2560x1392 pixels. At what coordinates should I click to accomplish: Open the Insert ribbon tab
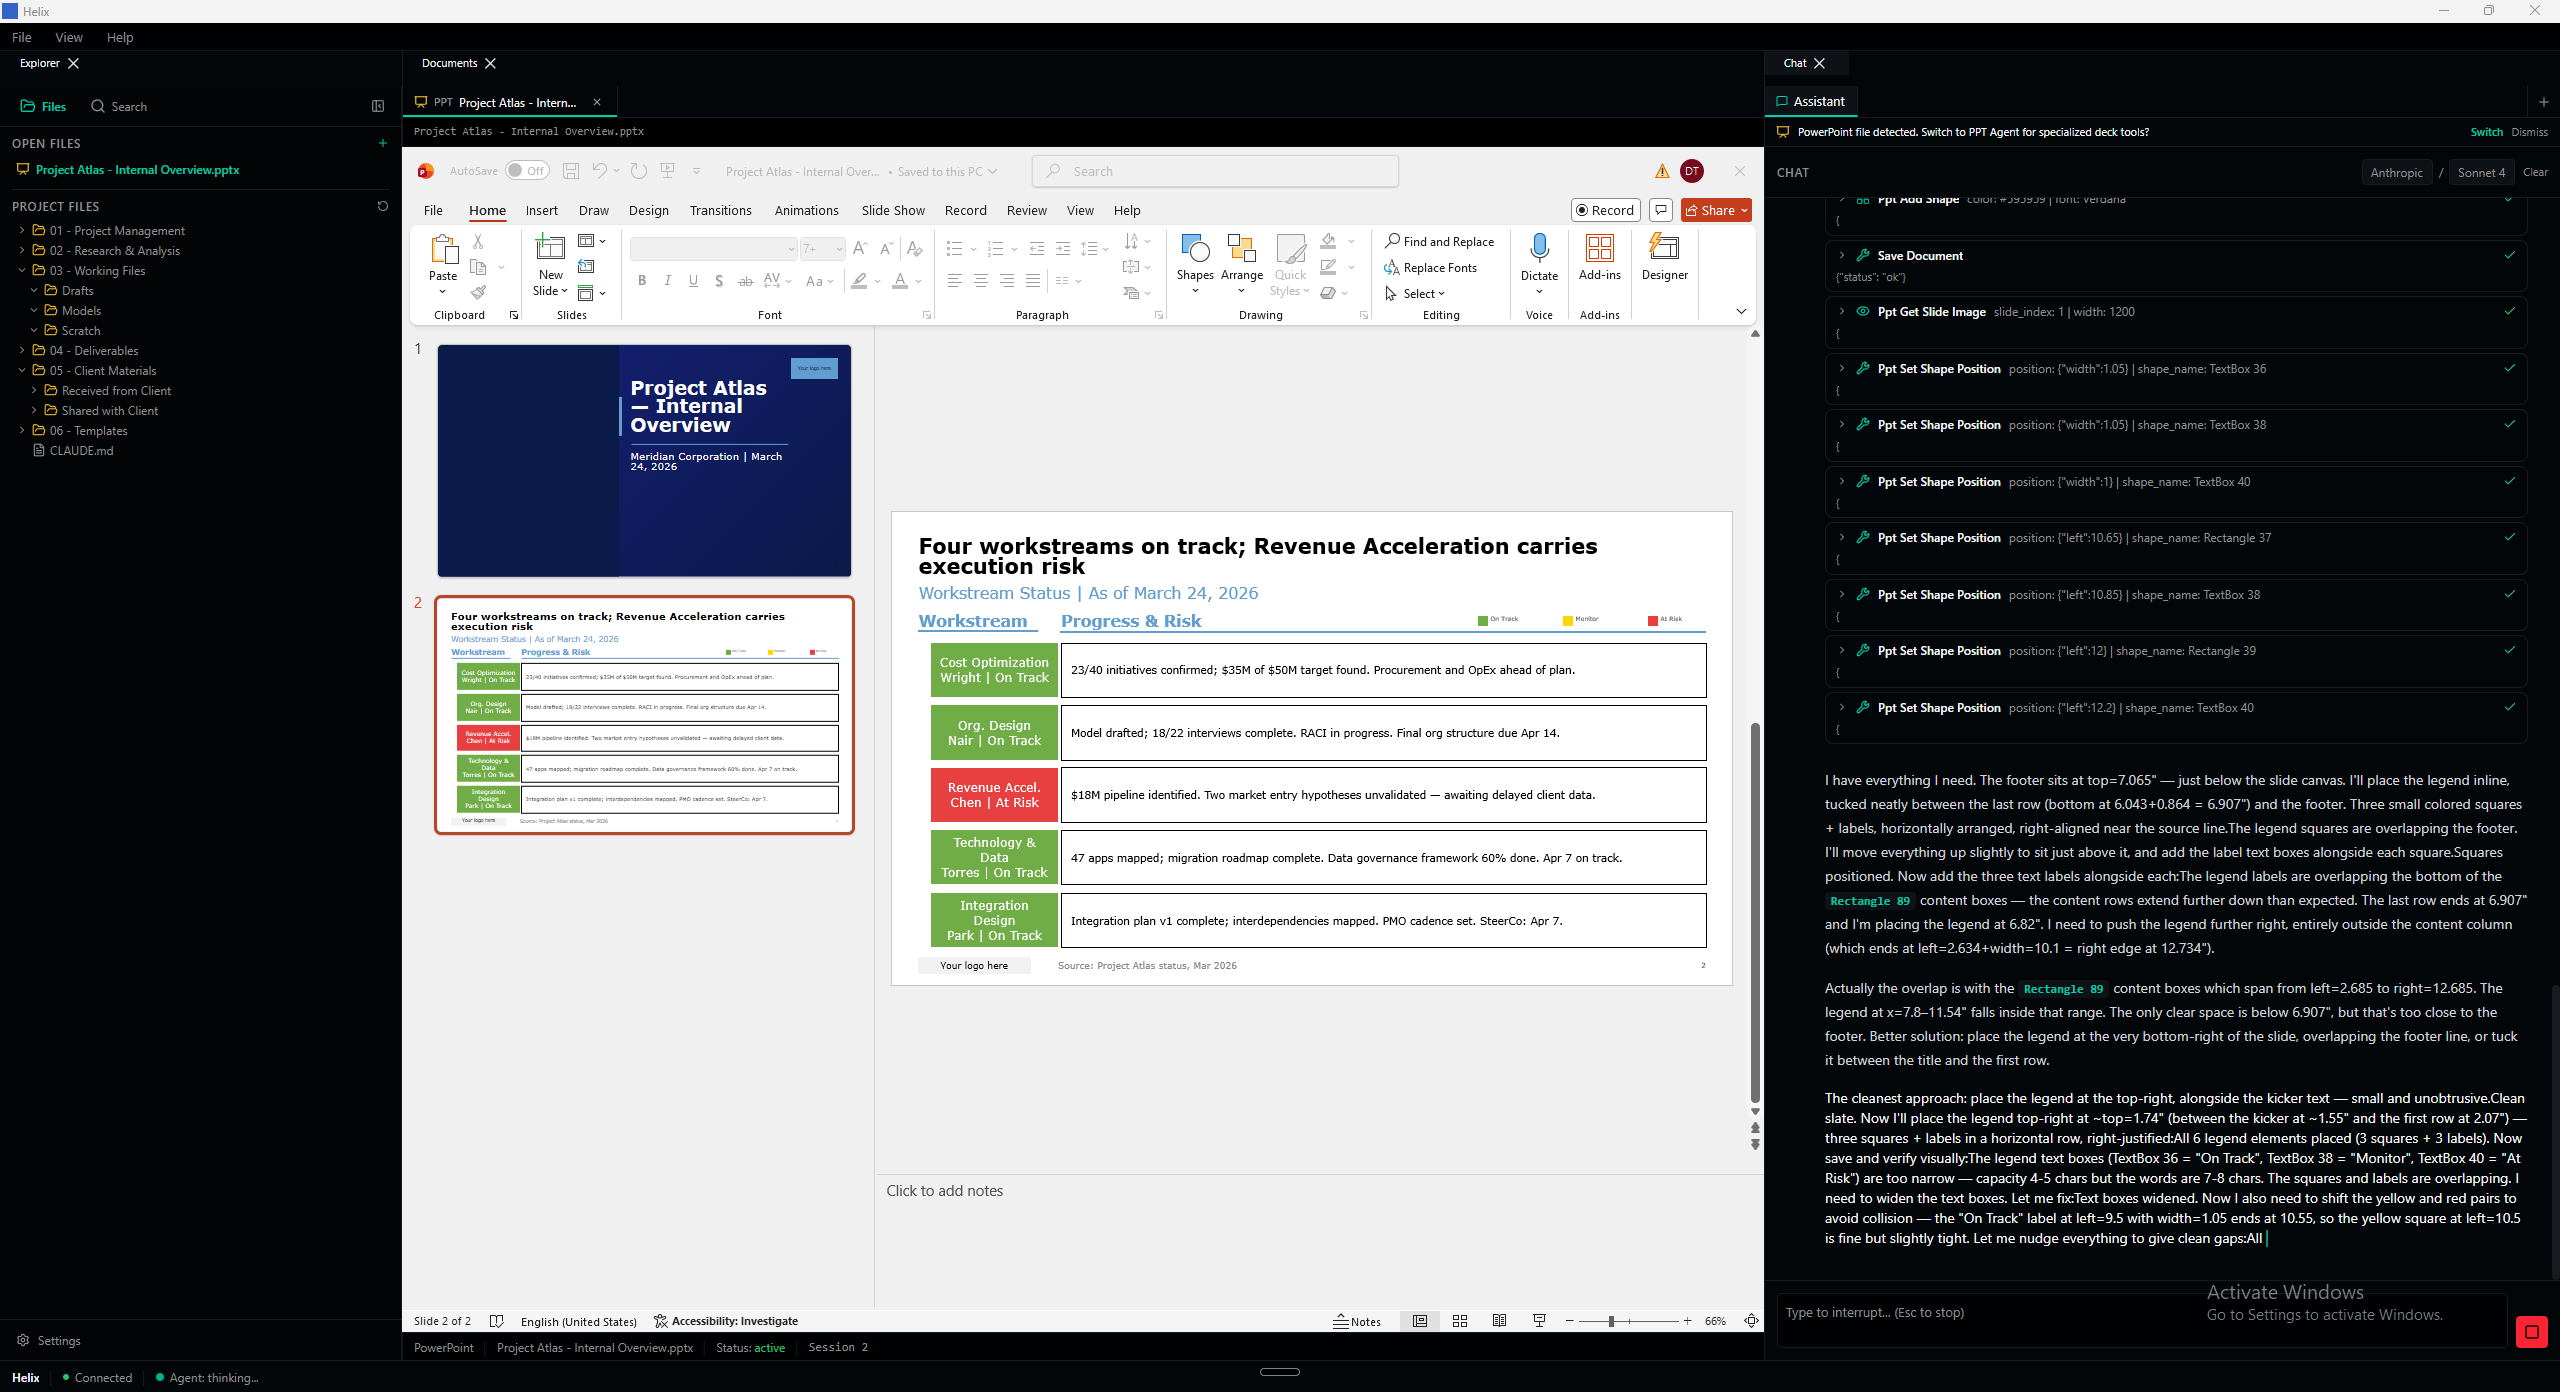coord(541,210)
